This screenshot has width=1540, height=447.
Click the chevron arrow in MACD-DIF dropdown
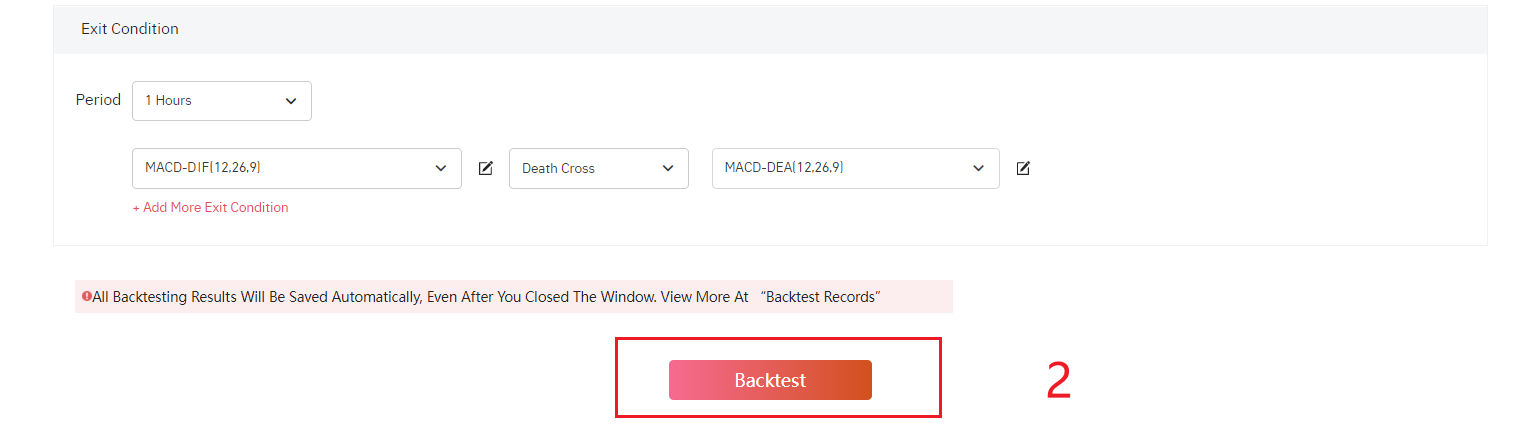[x=441, y=168]
